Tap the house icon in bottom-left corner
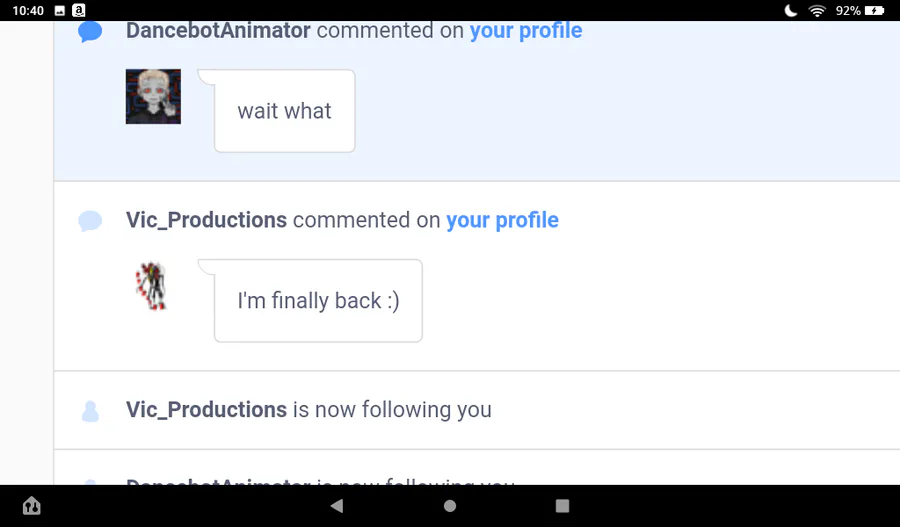 pos(31,506)
